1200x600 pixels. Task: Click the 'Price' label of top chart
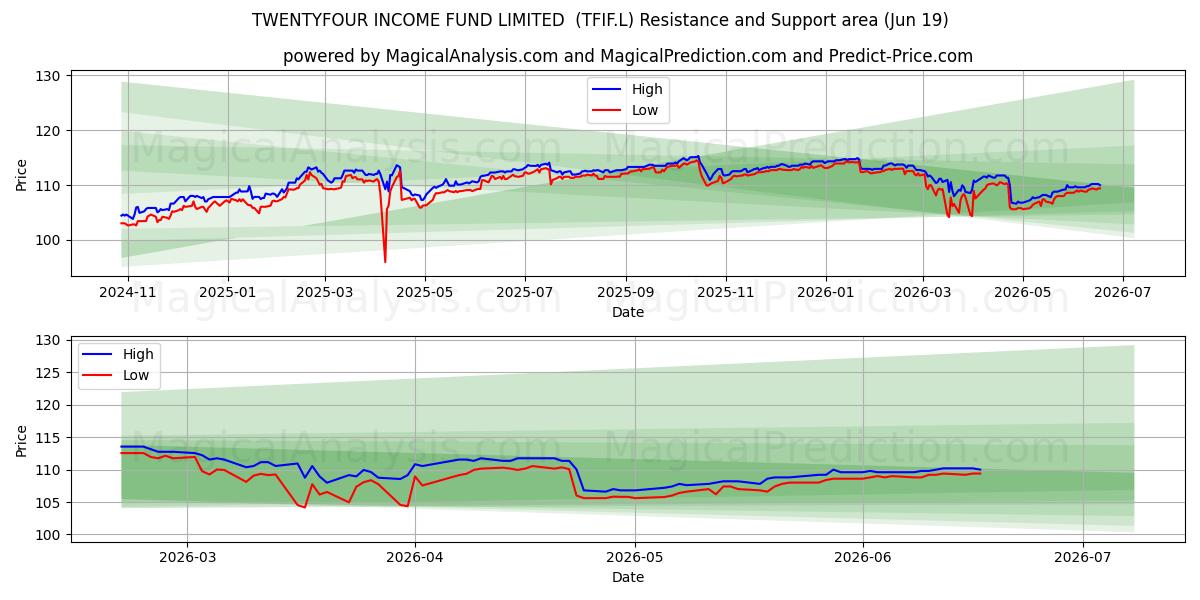click(x=22, y=174)
